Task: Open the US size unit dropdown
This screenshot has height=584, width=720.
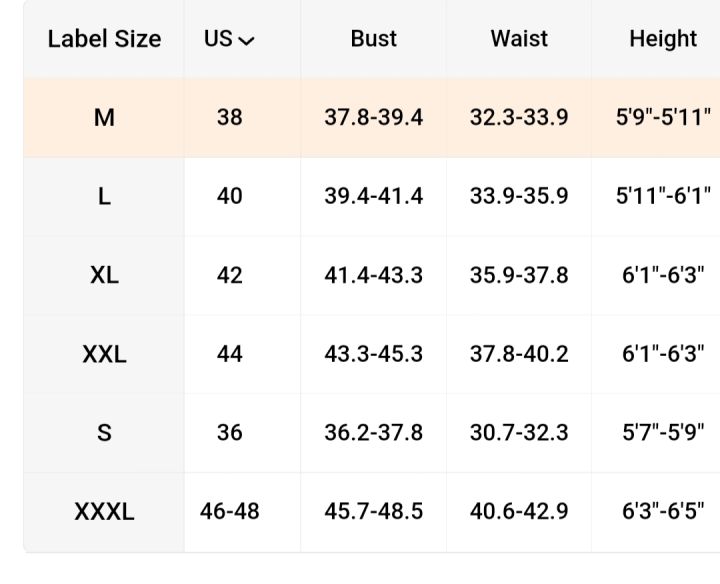Action: point(229,39)
